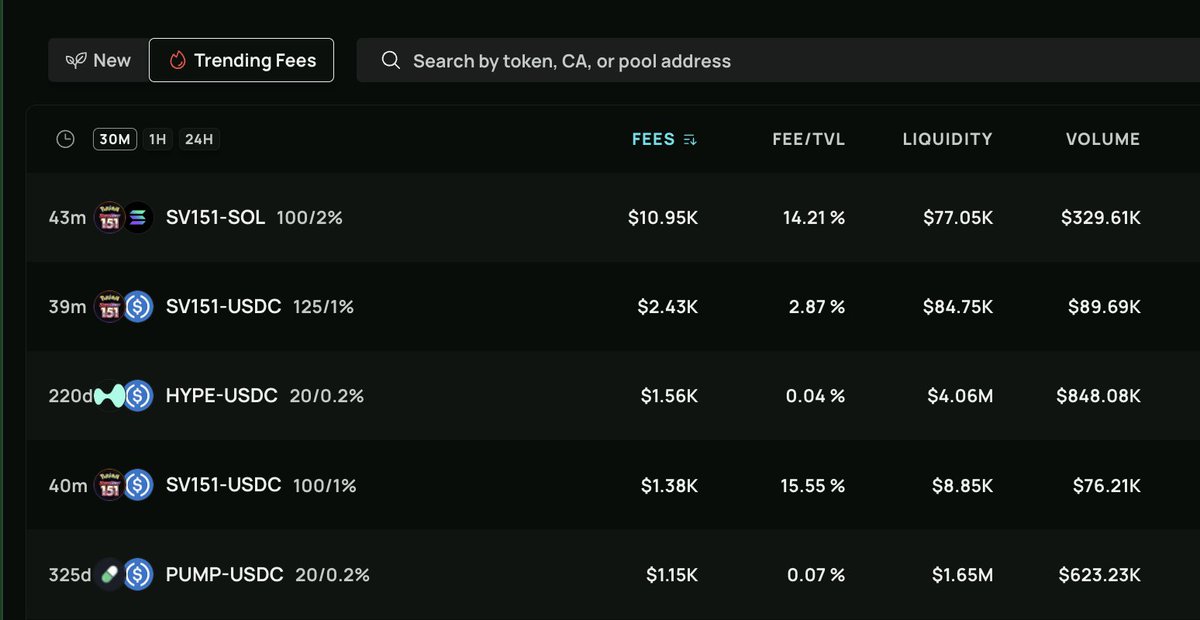Open the Trending Fees tab

(241, 60)
